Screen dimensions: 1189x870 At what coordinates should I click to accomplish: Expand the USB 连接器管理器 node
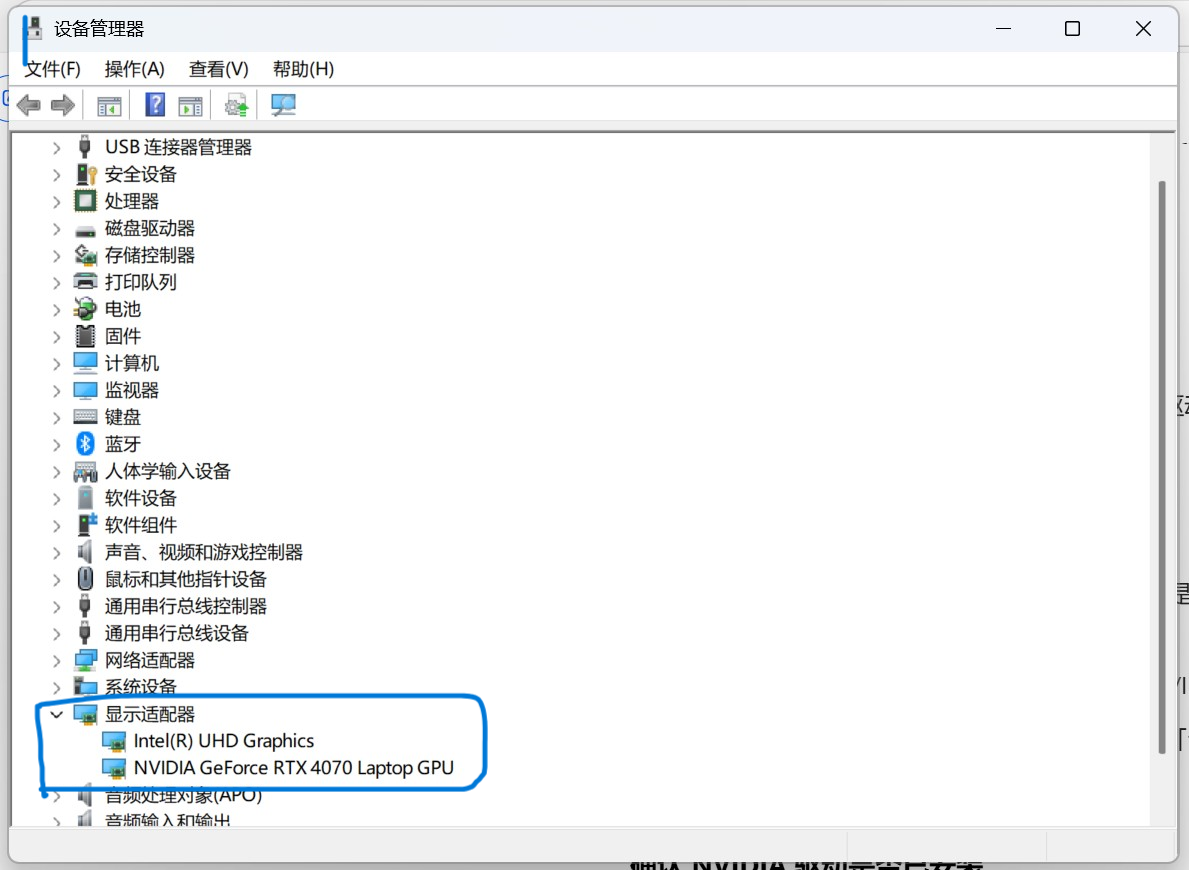(x=56, y=148)
